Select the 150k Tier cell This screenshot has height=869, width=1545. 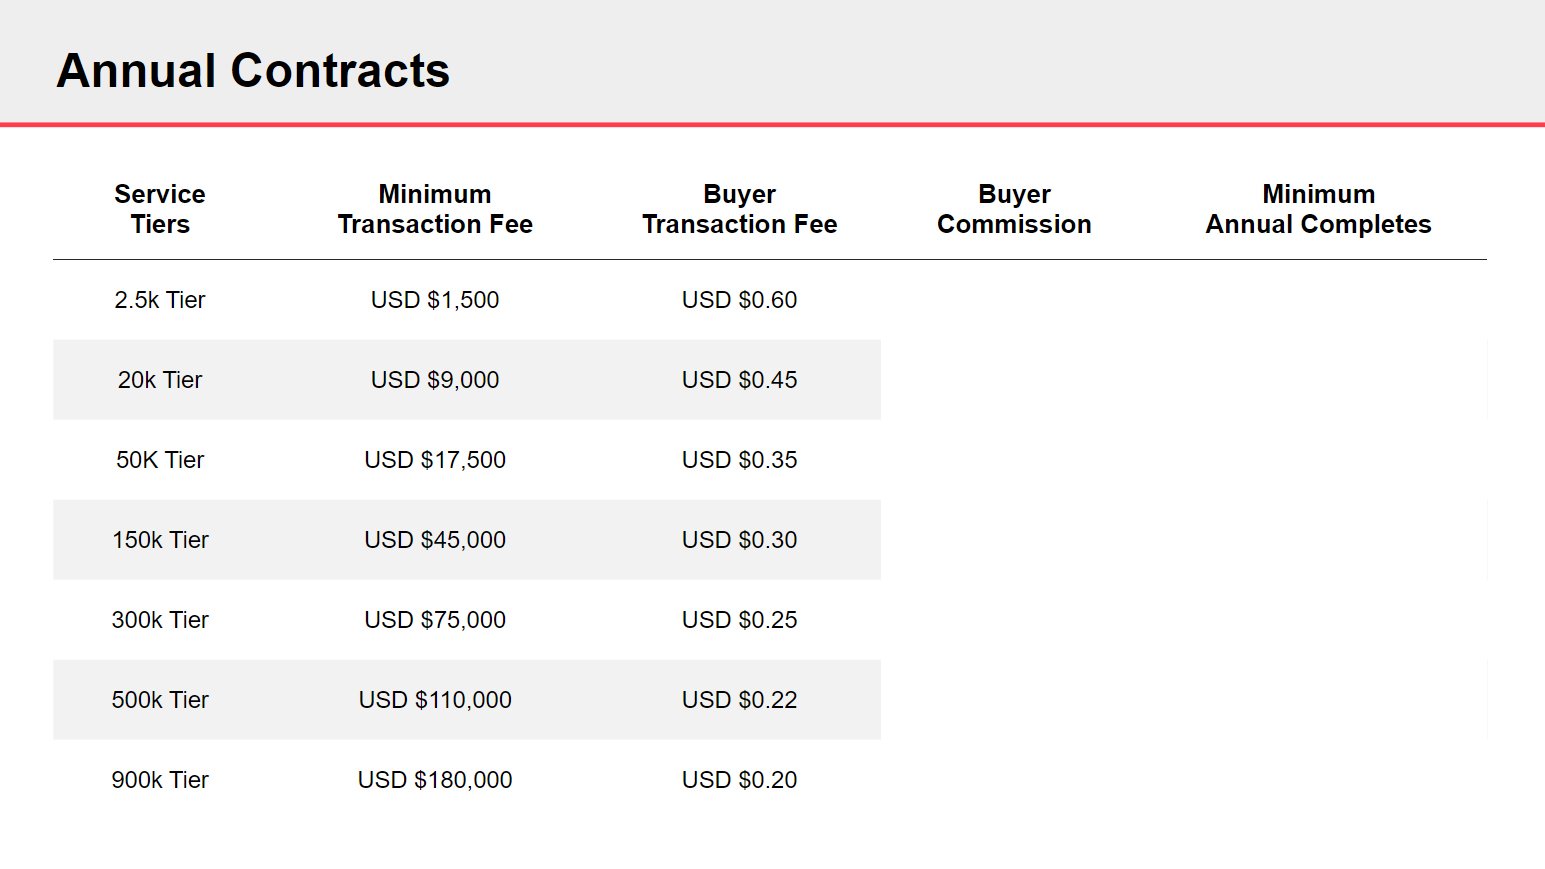click(x=160, y=540)
